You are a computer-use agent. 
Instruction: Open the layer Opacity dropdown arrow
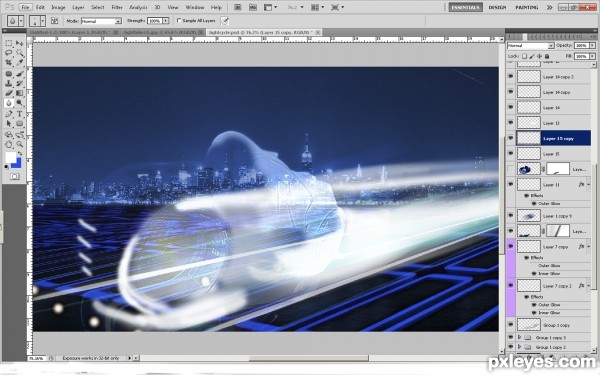click(593, 46)
